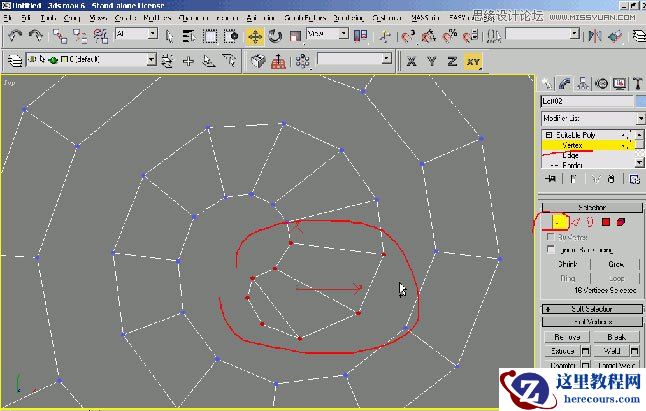Click the Align tool icon
Image resolution: width=646 pixels, height=411 pixels.
point(615,36)
